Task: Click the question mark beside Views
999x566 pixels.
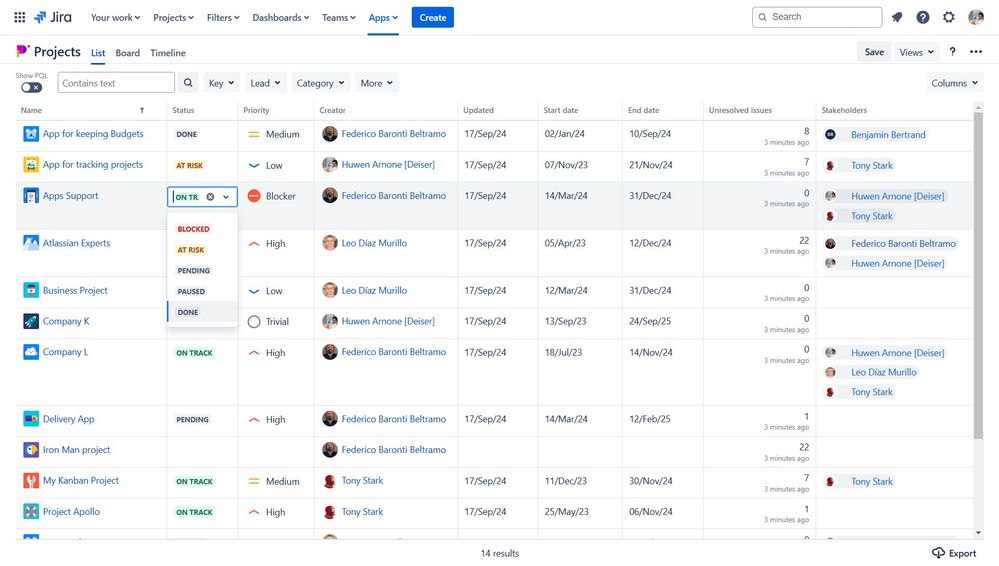Action: tap(952, 52)
